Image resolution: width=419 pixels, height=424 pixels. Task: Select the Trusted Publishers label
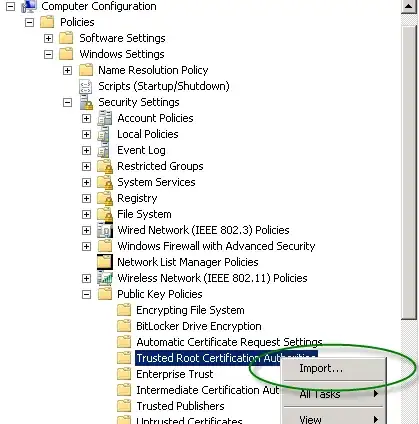click(180, 406)
